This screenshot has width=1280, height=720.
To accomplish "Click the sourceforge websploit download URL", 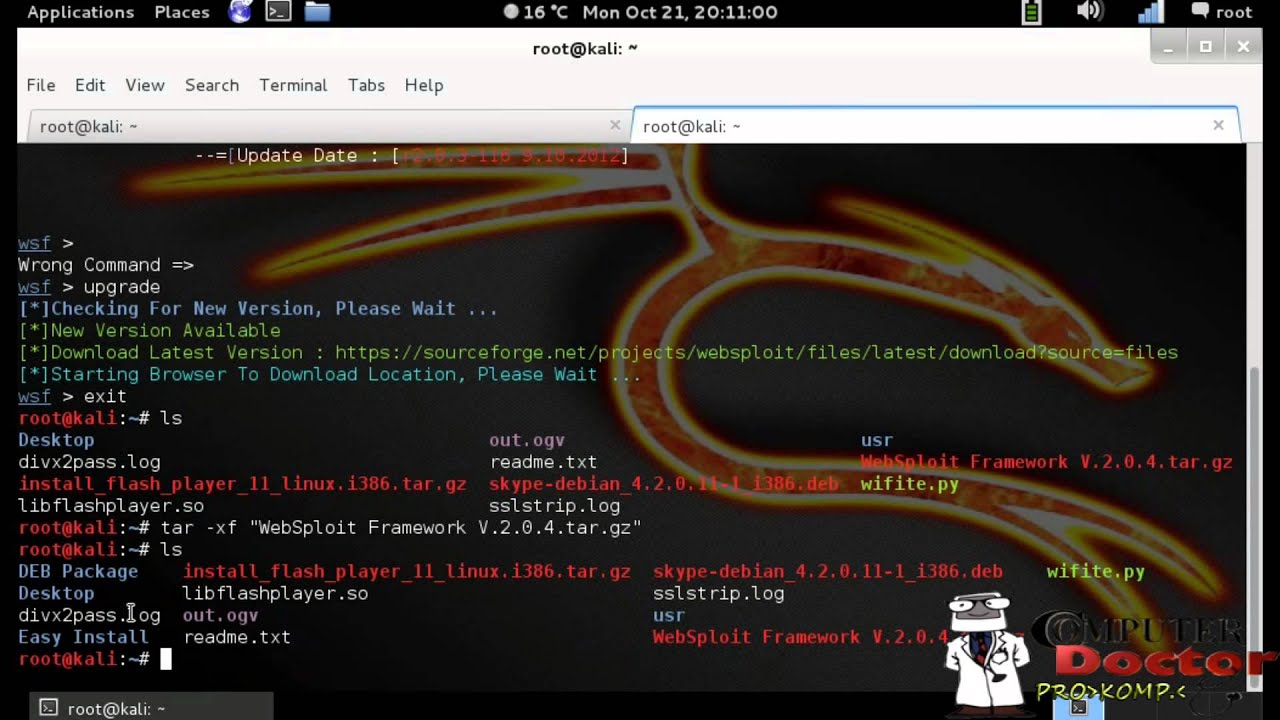I will pos(756,353).
